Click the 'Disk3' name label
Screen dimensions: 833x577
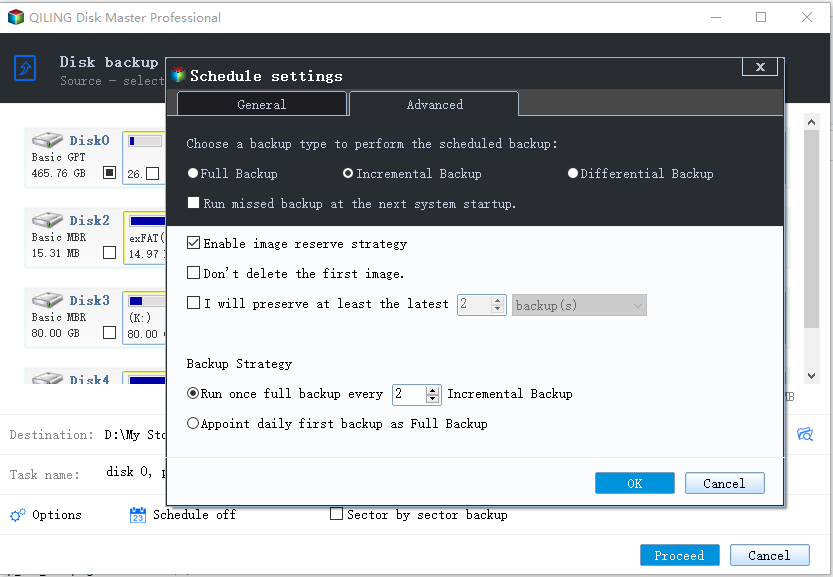[89, 300]
